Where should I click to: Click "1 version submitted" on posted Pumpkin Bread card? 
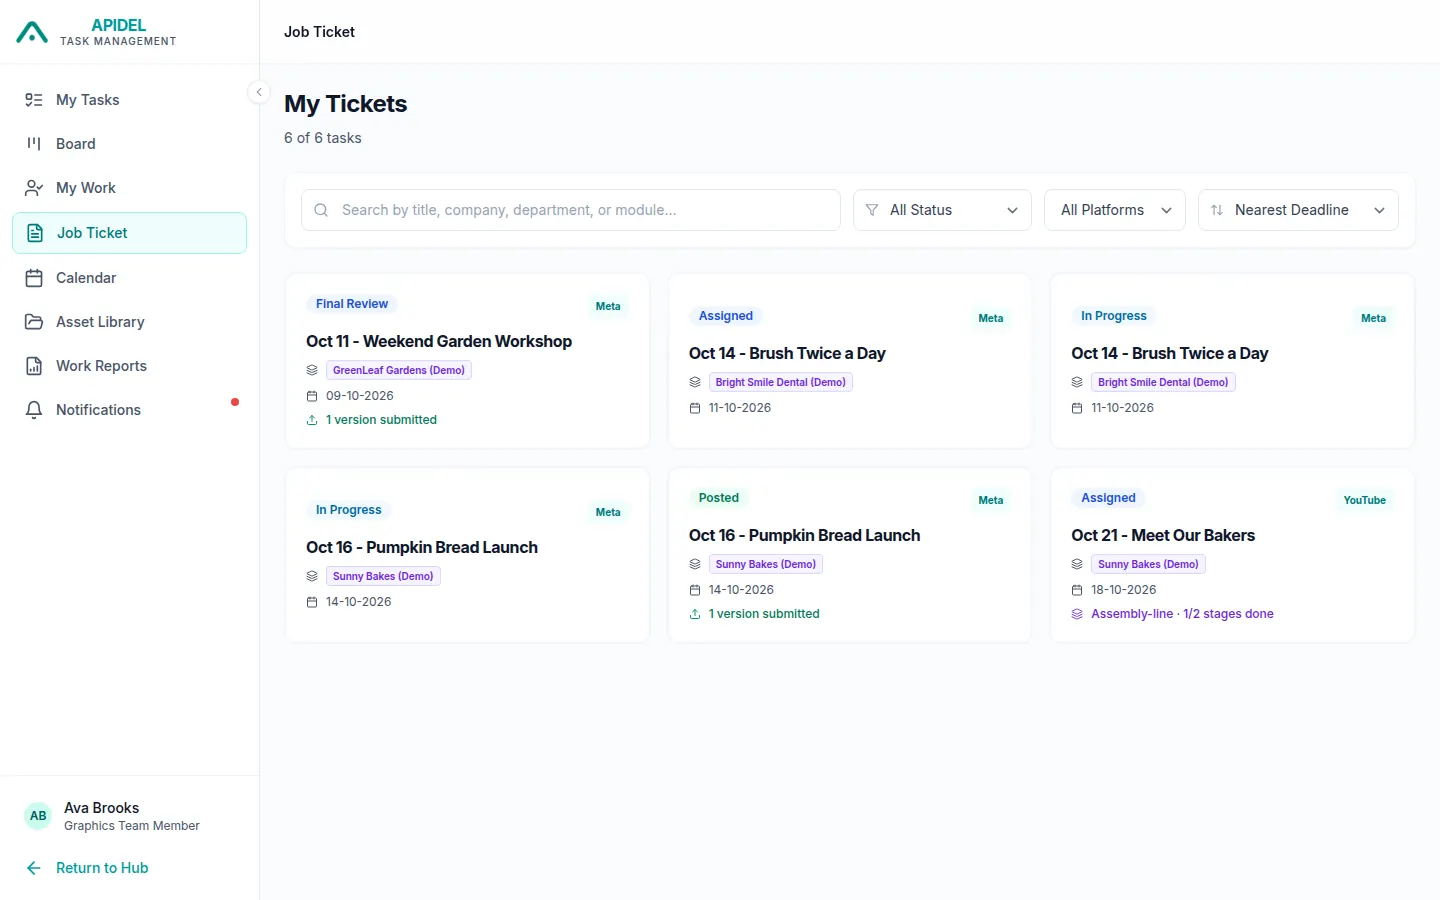click(x=764, y=614)
